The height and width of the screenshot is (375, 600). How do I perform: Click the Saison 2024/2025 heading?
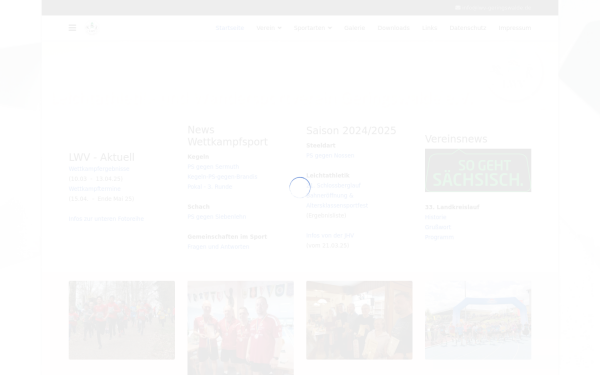click(x=351, y=130)
